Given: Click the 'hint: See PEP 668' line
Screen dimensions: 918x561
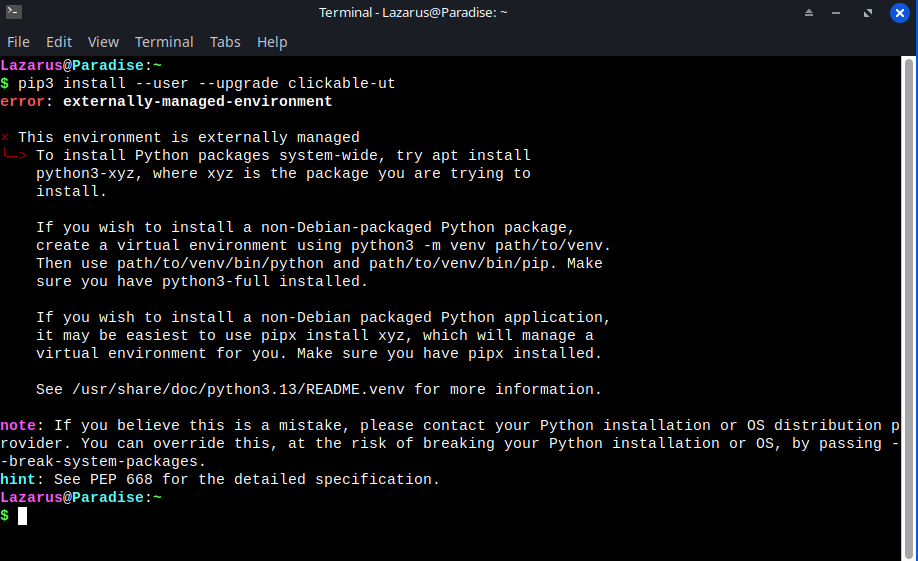Looking at the screenshot, I should tap(220, 480).
